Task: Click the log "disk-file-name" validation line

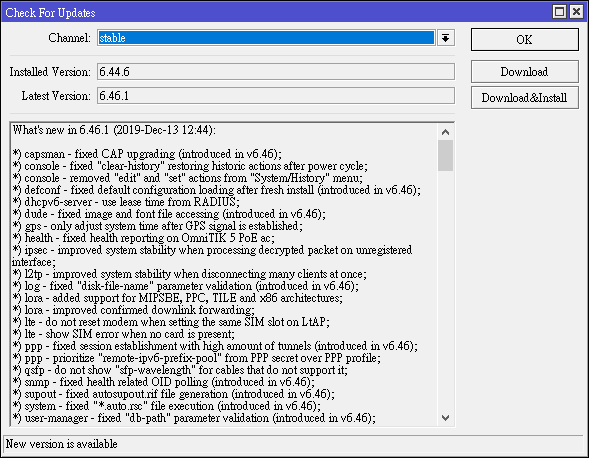Action: click(x=186, y=286)
